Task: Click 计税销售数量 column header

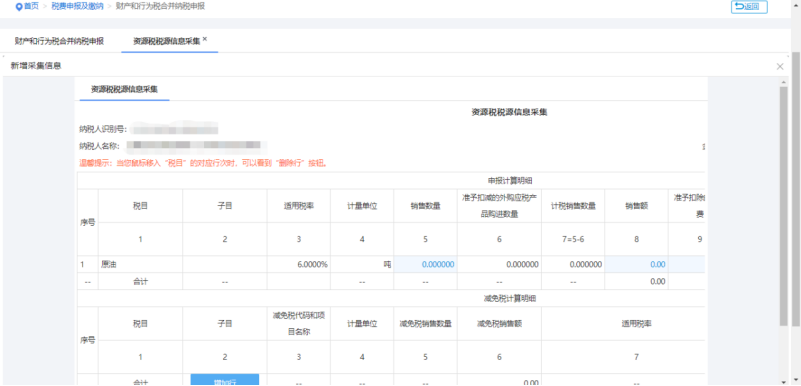Action: [x=573, y=206]
